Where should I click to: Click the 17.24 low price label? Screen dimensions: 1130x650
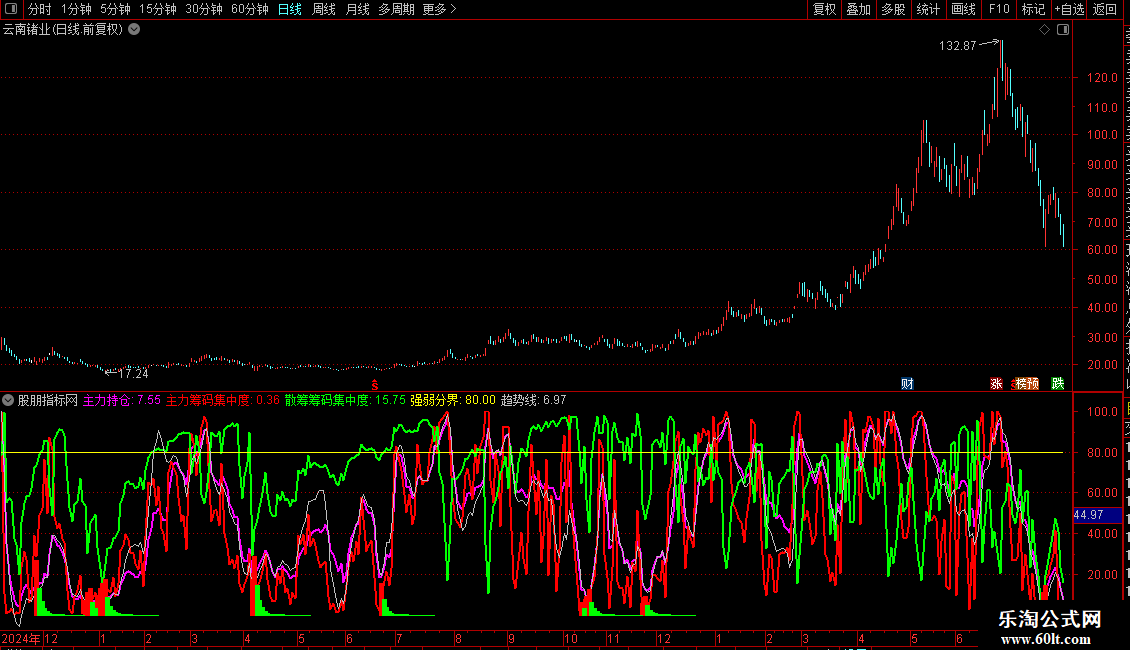click(x=133, y=373)
